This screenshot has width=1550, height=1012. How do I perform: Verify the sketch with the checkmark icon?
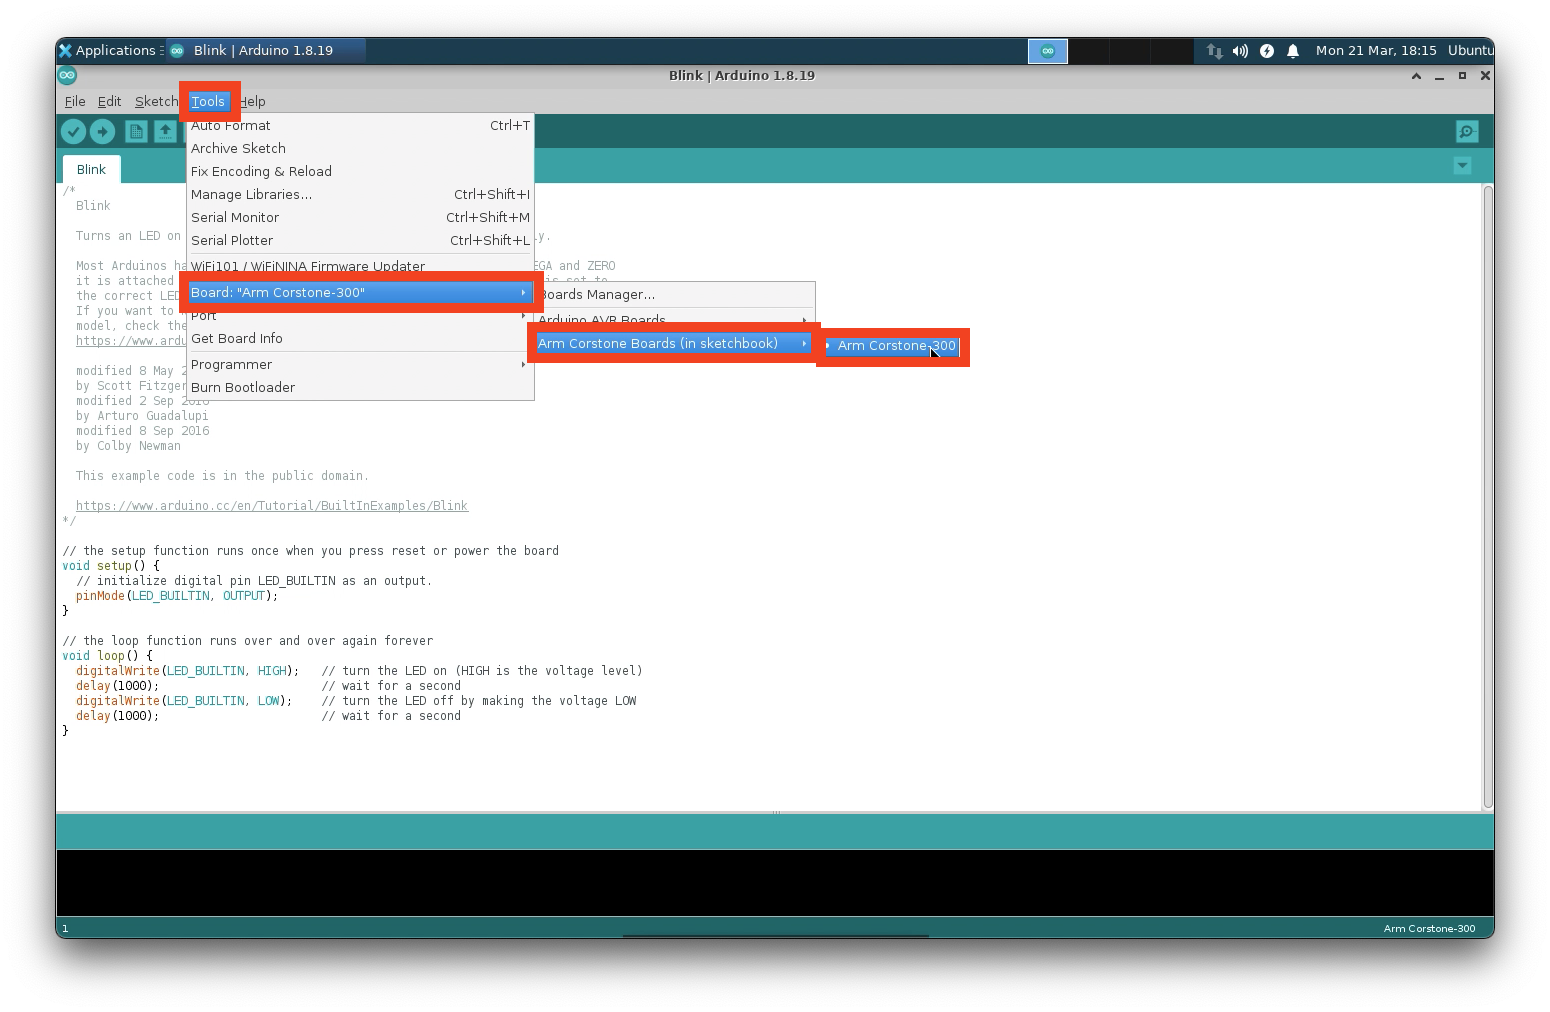pos(74,131)
